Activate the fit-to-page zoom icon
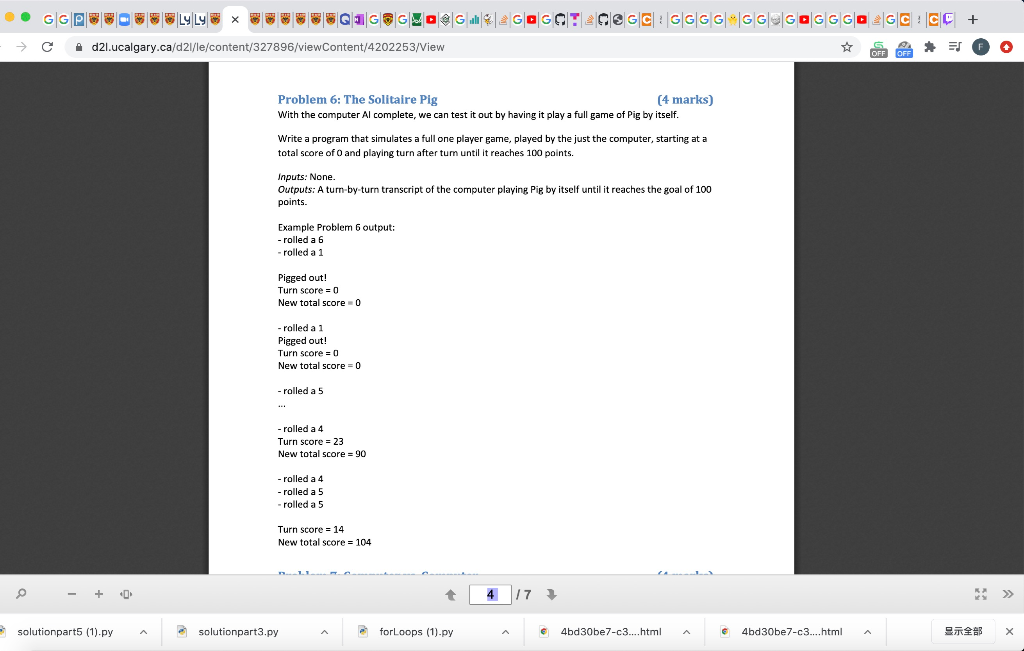1024x651 pixels. coord(126,594)
